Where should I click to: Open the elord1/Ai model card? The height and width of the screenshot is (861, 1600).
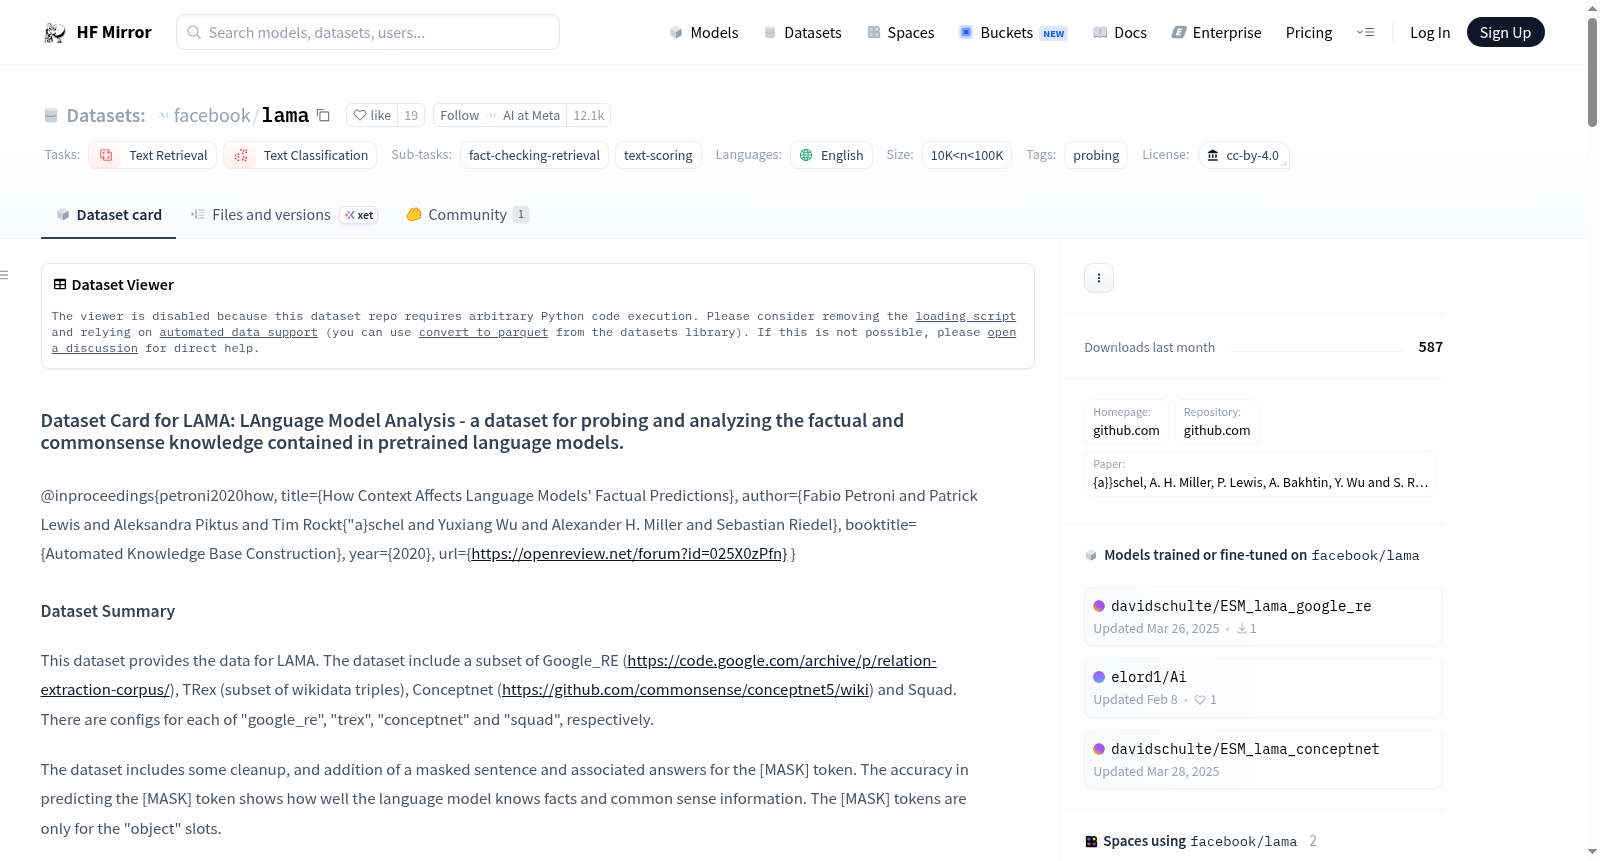1263,688
